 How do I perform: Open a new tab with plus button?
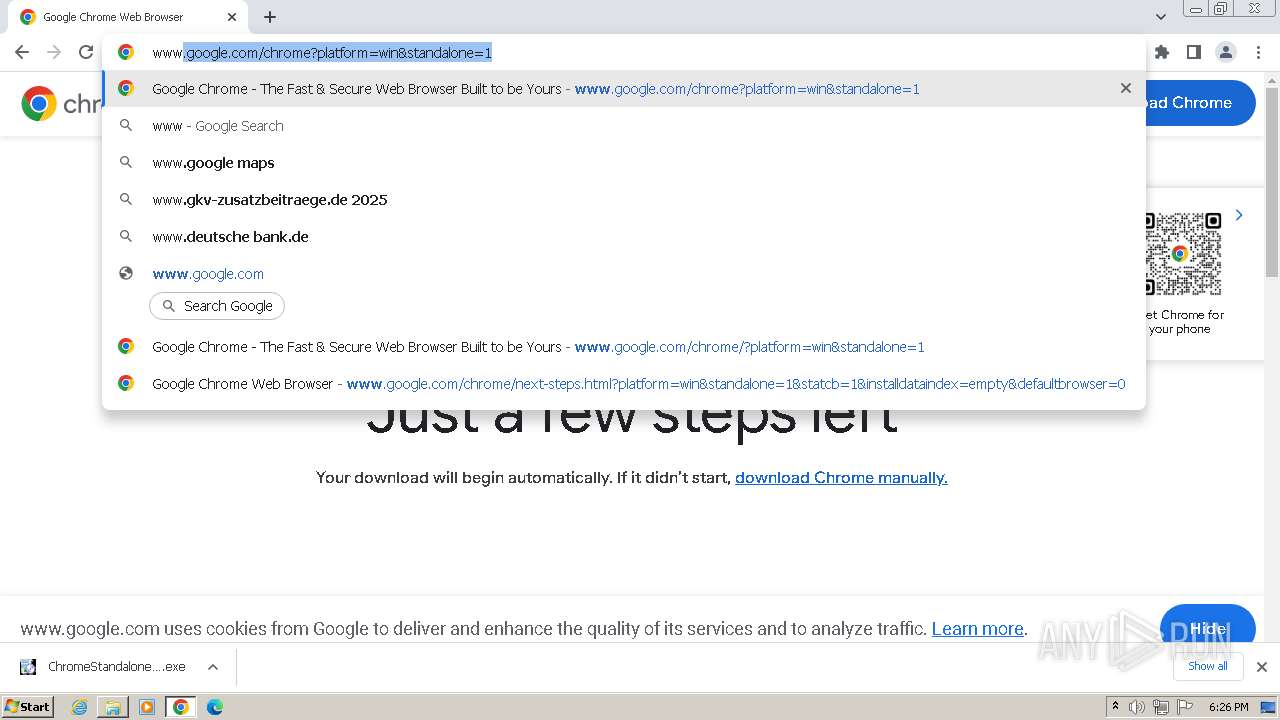pos(270,17)
